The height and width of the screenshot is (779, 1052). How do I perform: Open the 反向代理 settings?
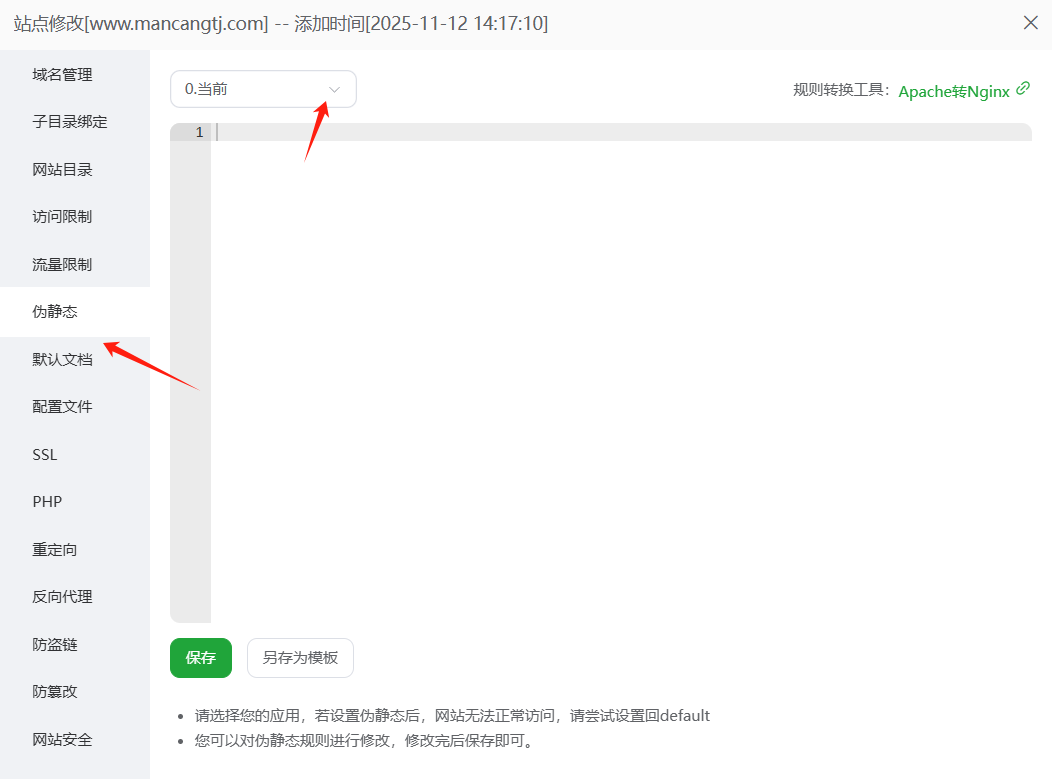click(x=62, y=597)
